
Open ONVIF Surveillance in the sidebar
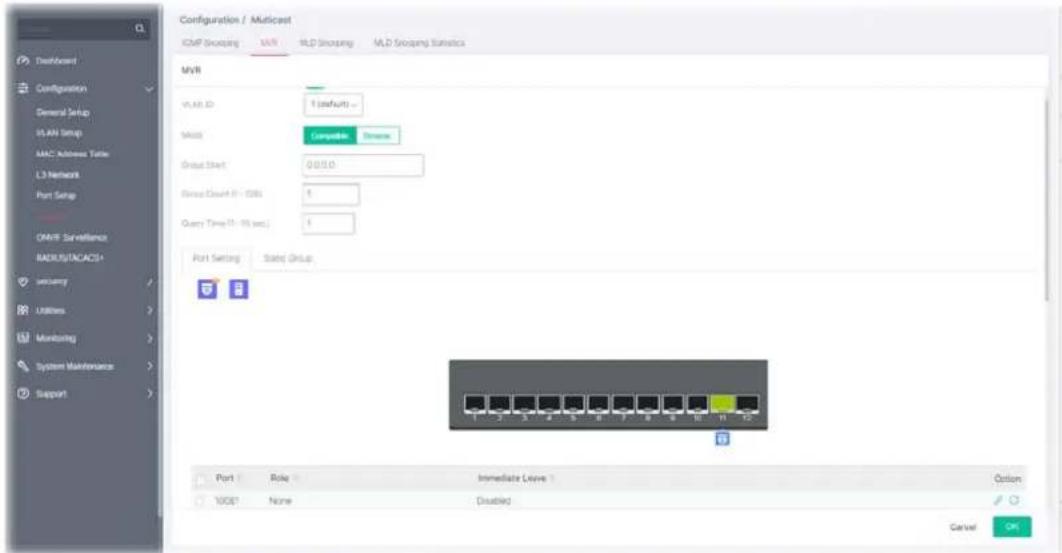coord(72,237)
